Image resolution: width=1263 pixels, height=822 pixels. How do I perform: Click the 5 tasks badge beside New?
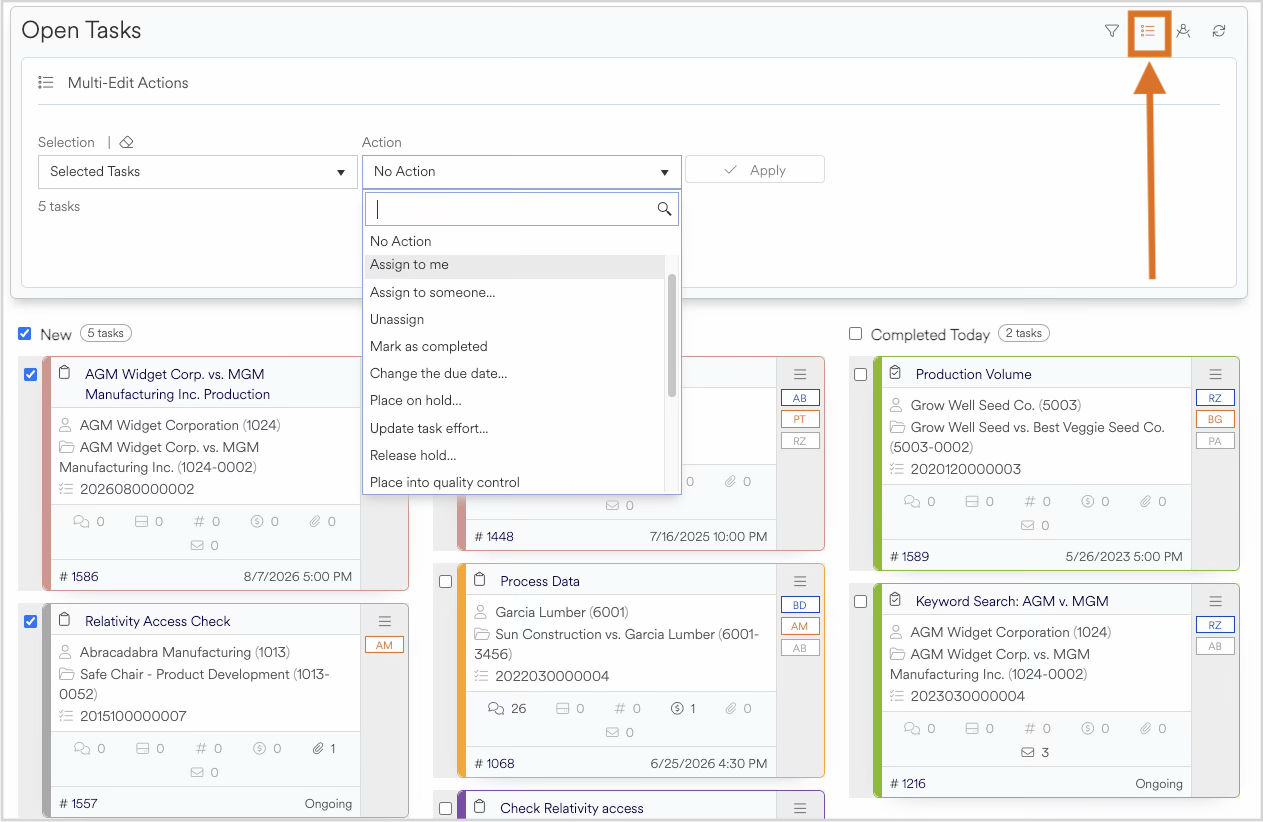point(106,334)
